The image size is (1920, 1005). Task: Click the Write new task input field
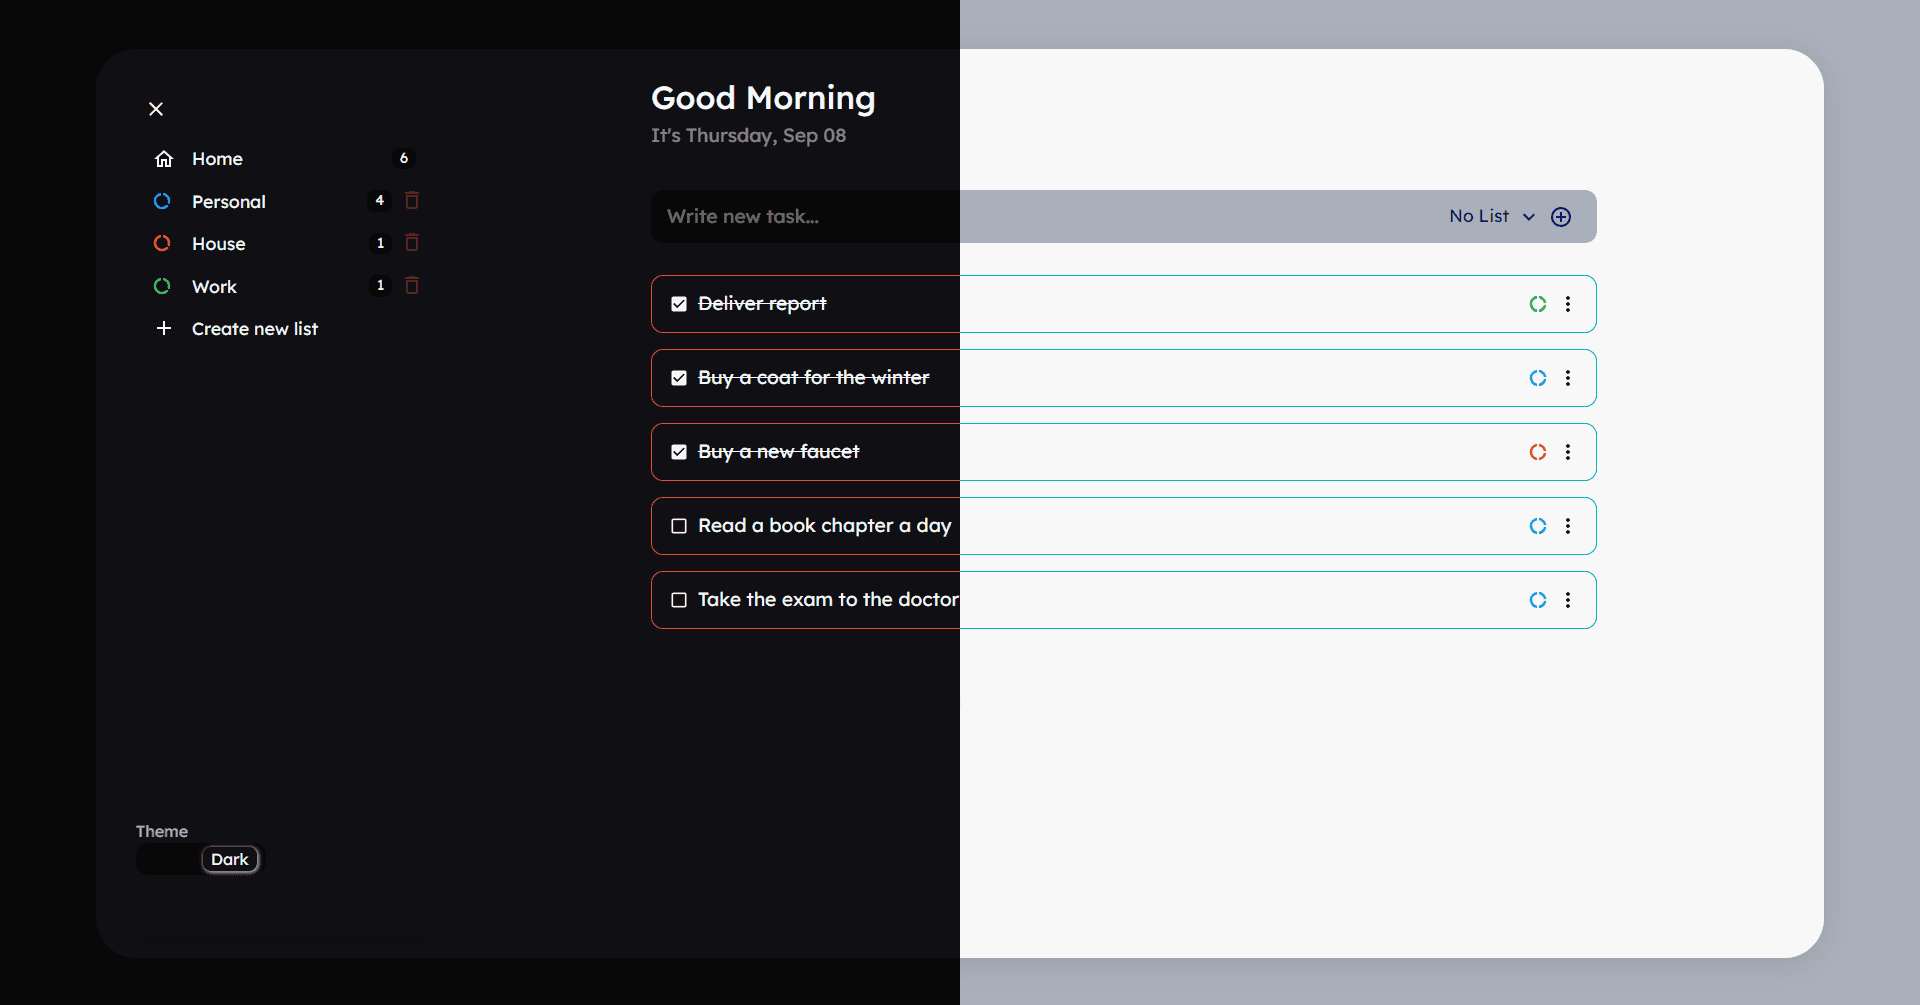1040,217
